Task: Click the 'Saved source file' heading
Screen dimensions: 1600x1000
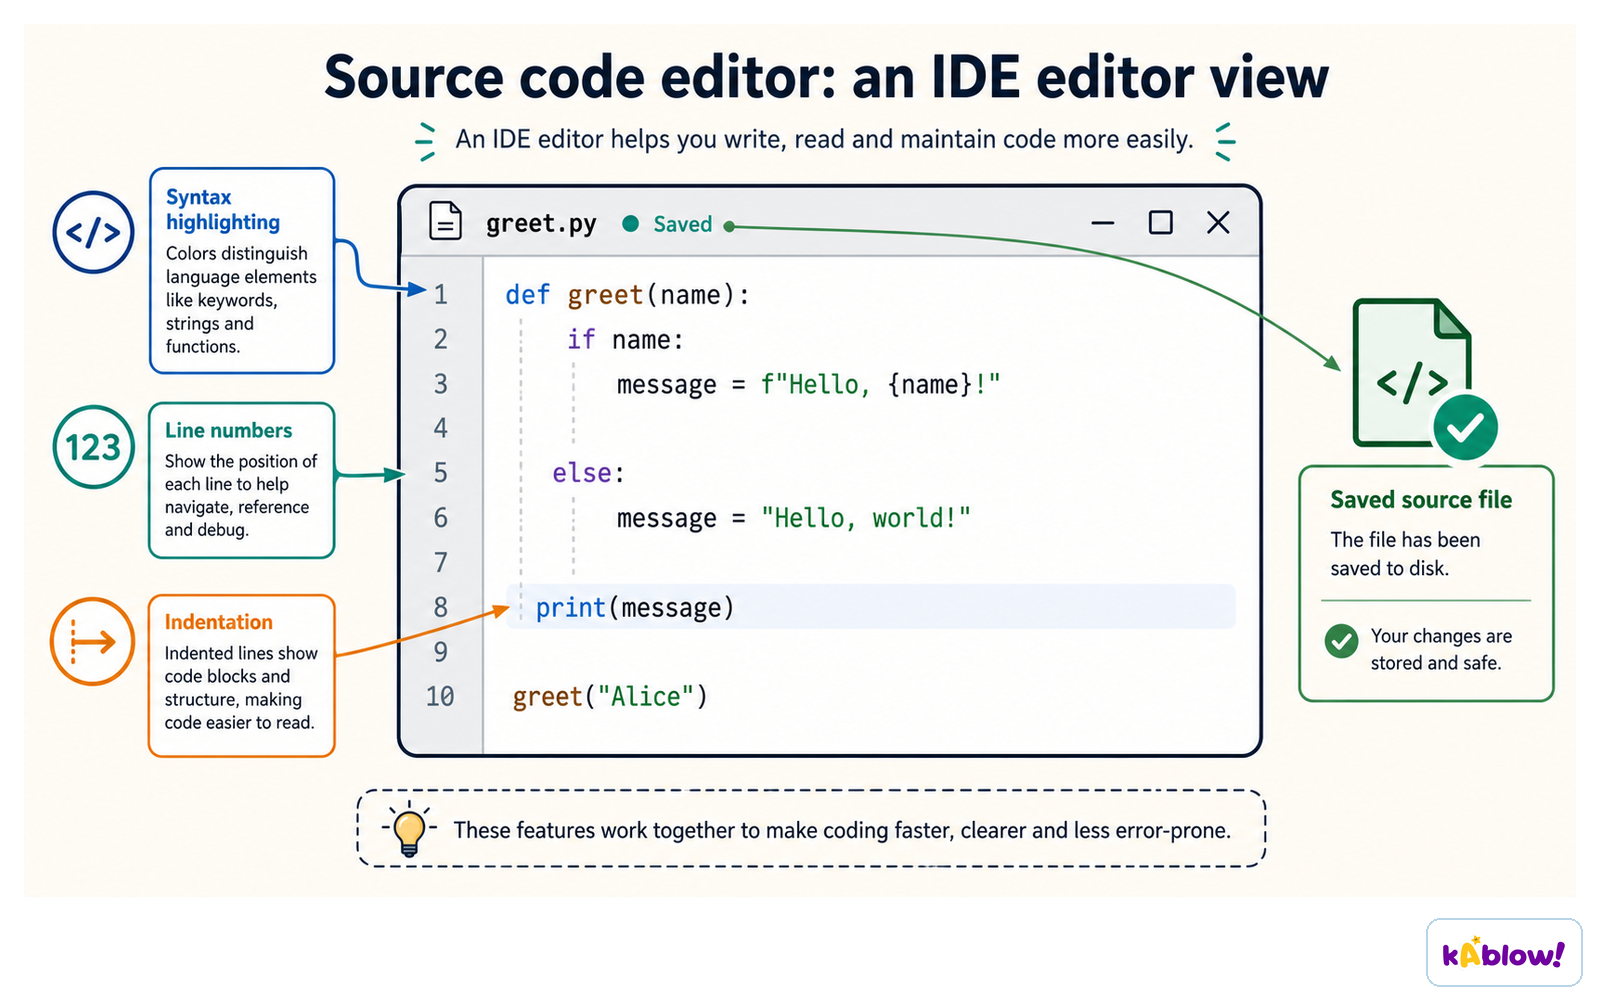Action: point(1421,500)
